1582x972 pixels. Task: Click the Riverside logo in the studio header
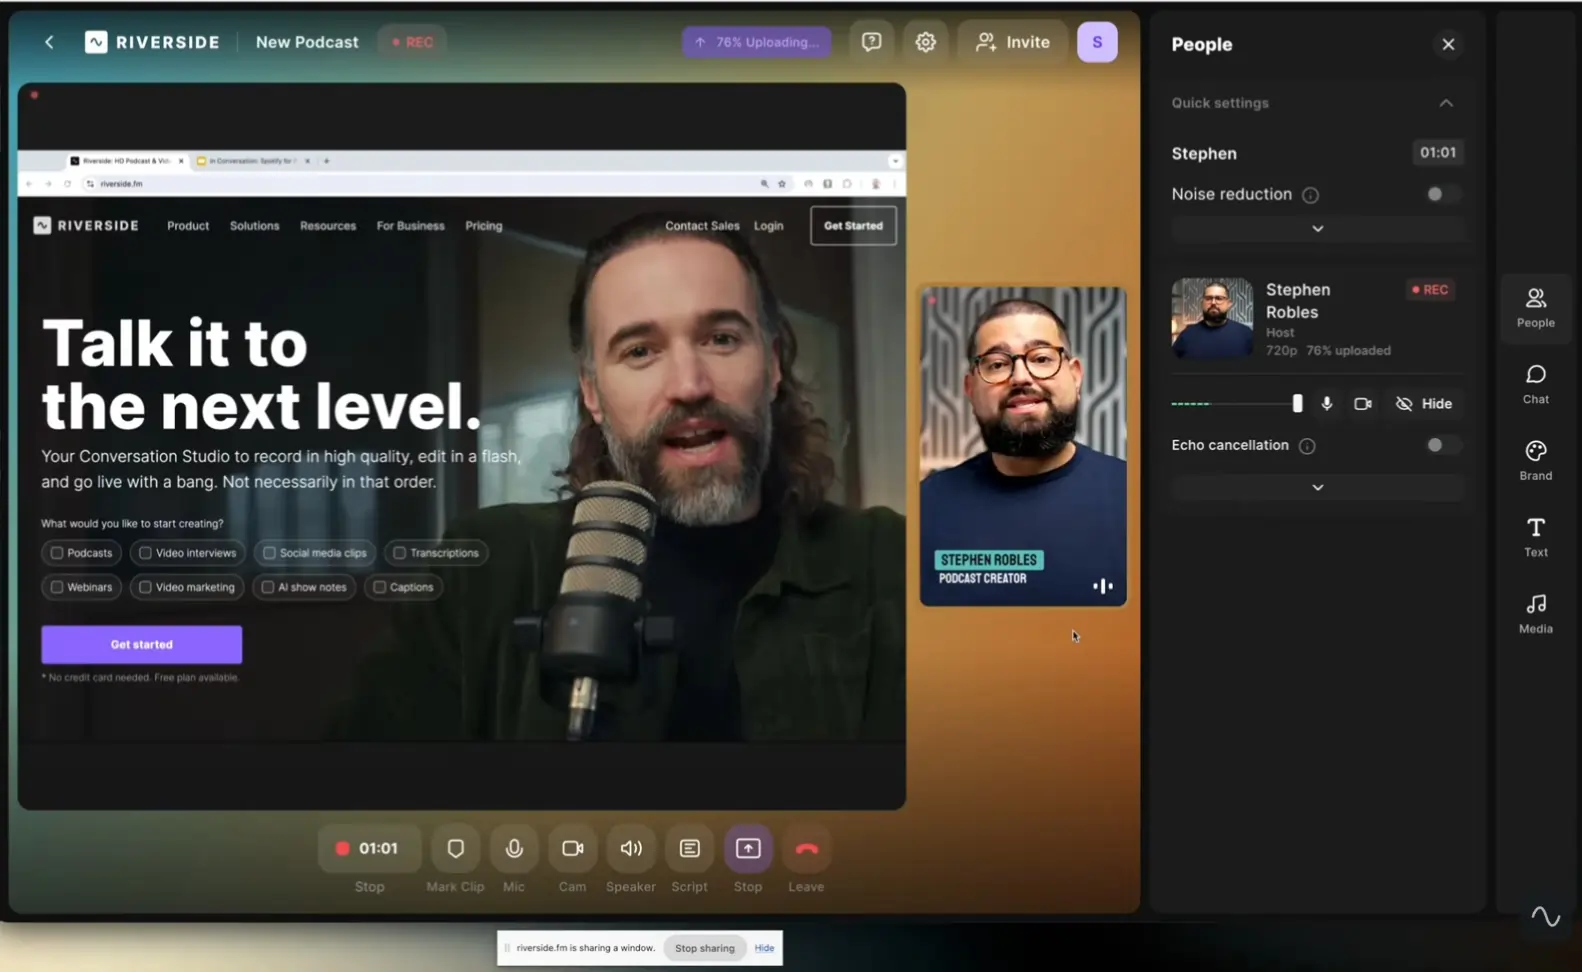(152, 42)
